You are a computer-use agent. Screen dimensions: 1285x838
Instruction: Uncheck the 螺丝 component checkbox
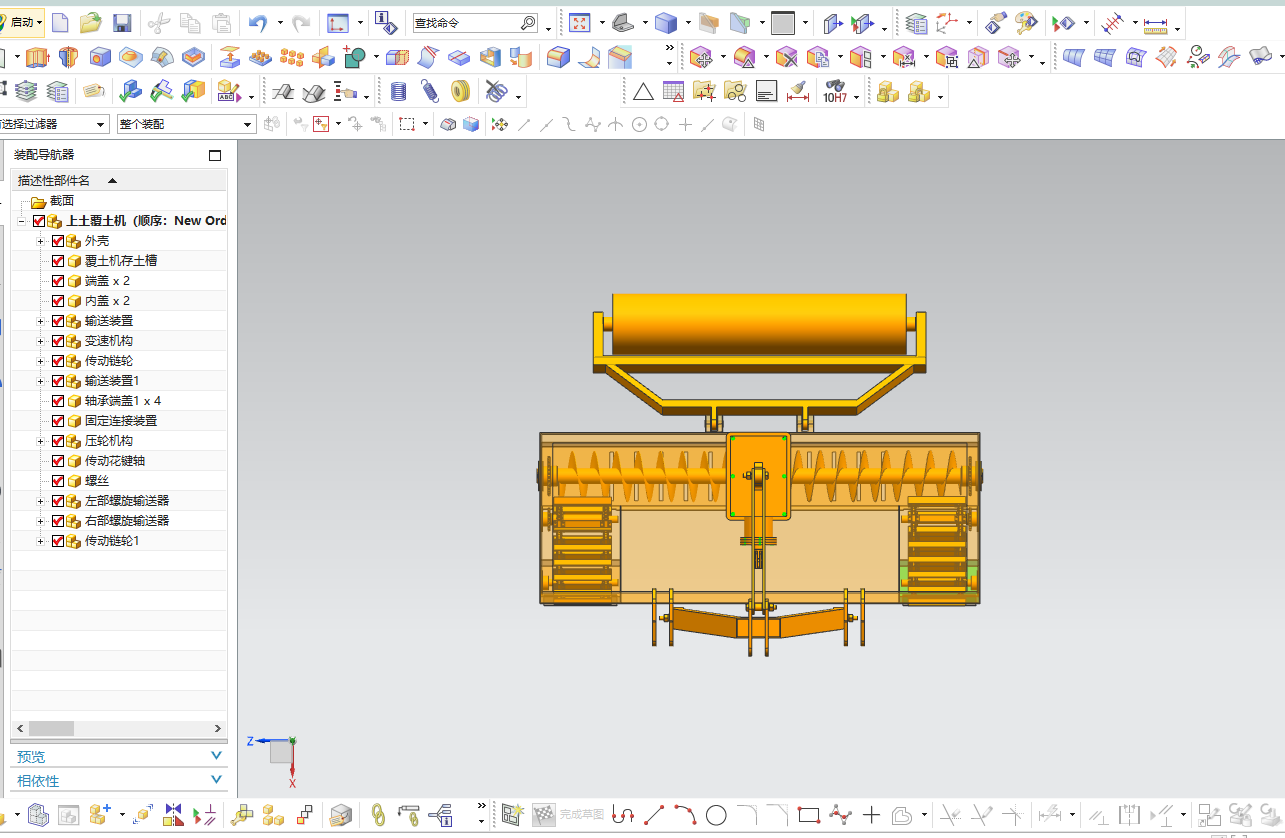tap(58, 481)
